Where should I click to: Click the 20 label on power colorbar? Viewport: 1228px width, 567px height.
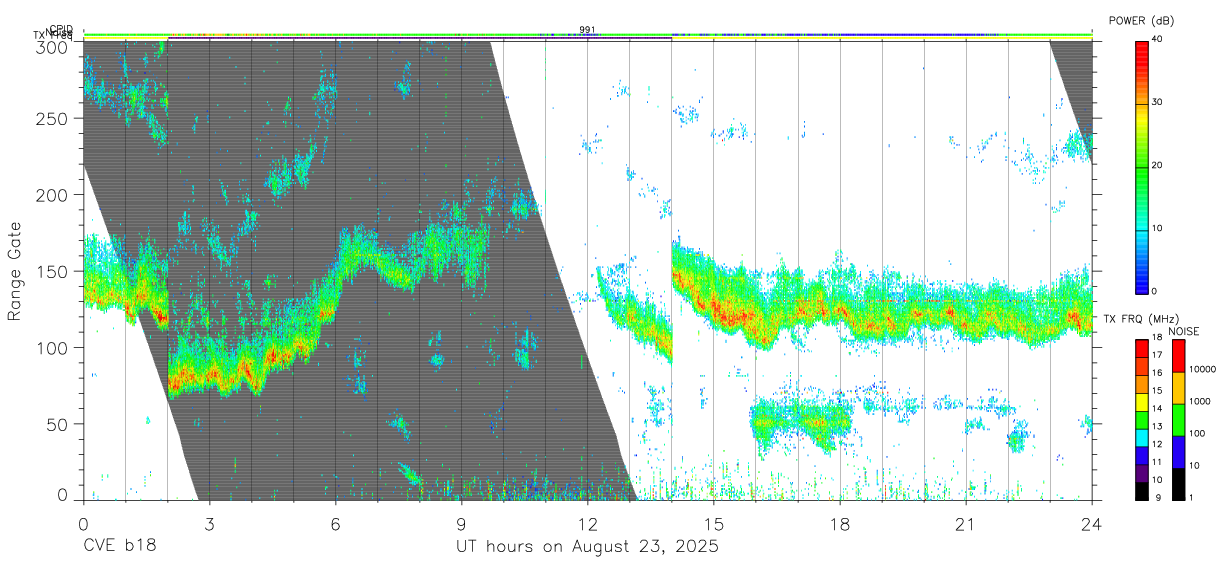1155,165
